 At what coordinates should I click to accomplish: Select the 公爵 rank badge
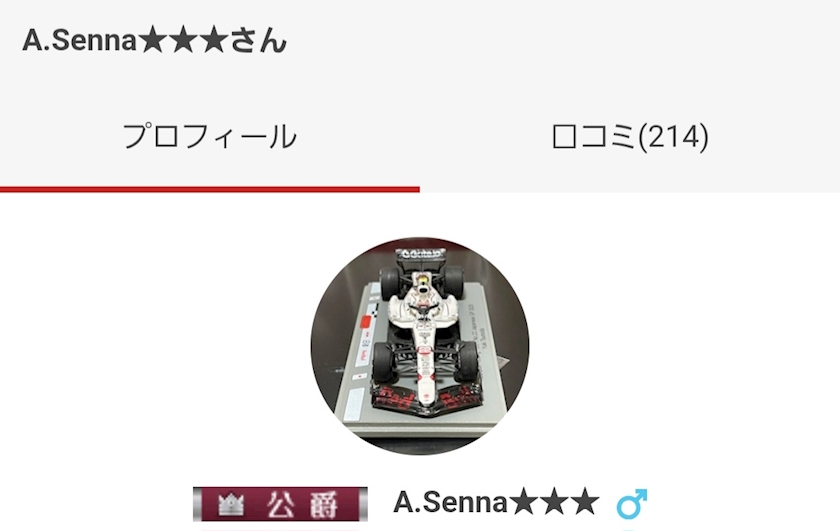pos(280,504)
